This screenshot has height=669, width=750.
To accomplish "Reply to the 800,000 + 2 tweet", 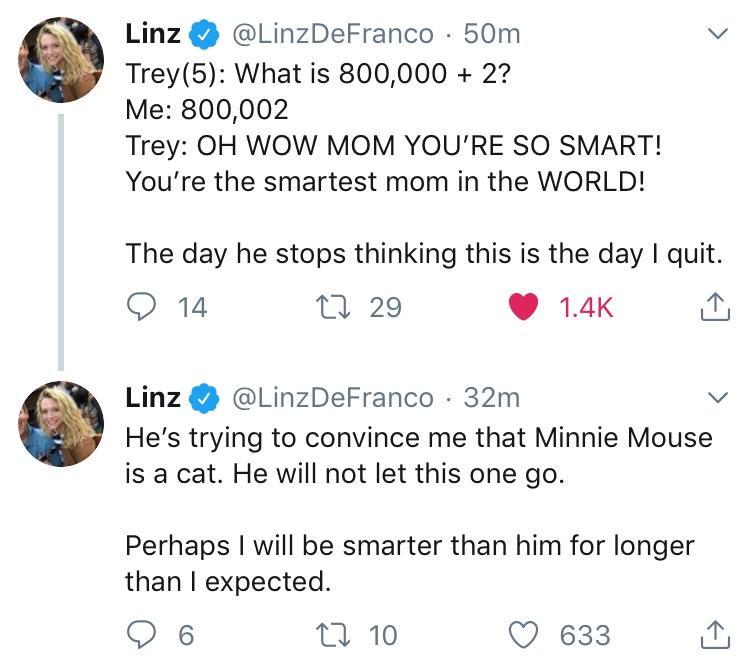I will click(x=141, y=307).
